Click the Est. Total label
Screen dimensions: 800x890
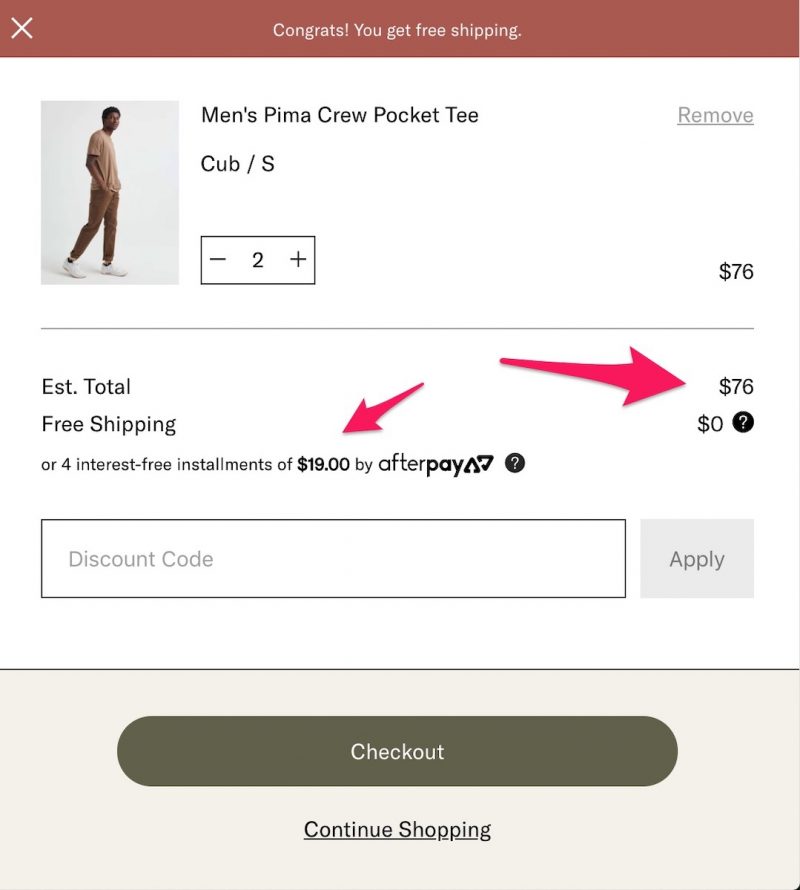[86, 387]
